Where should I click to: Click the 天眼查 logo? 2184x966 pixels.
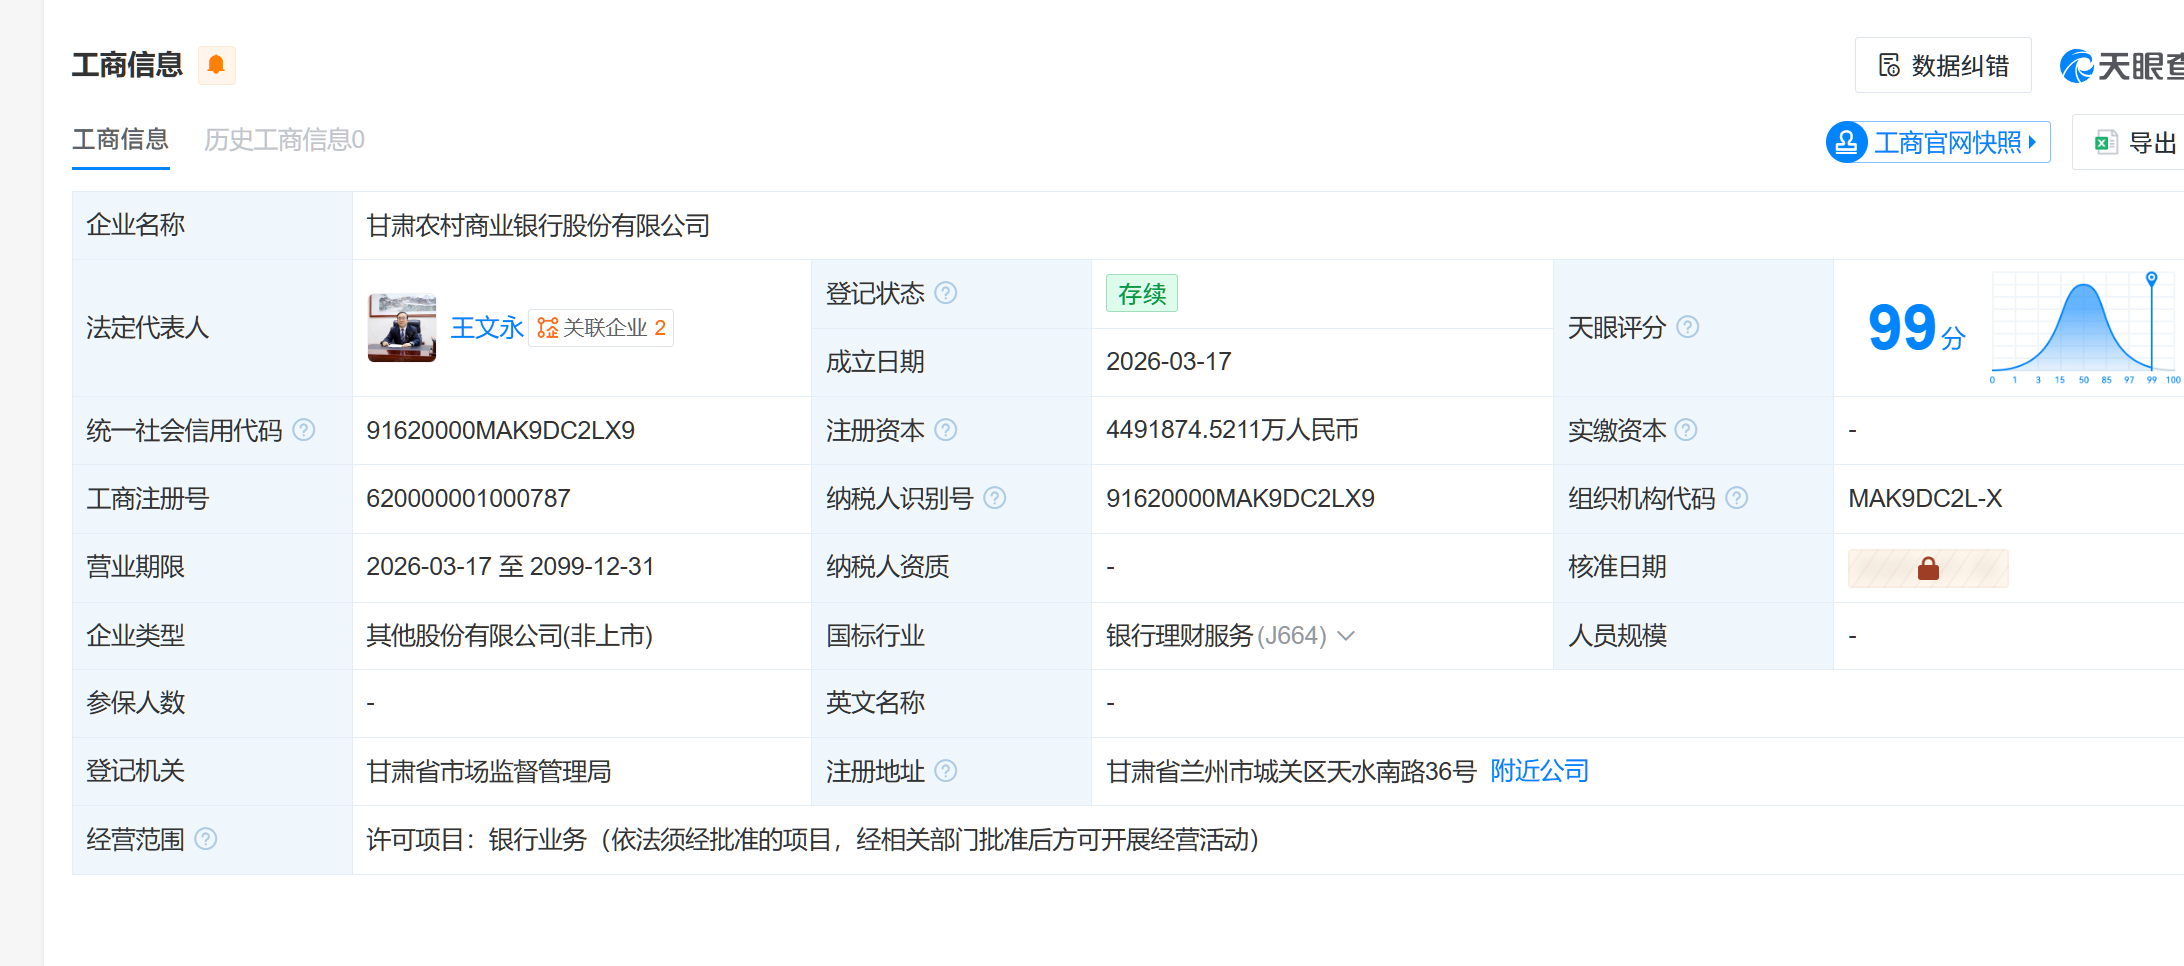(2121, 66)
